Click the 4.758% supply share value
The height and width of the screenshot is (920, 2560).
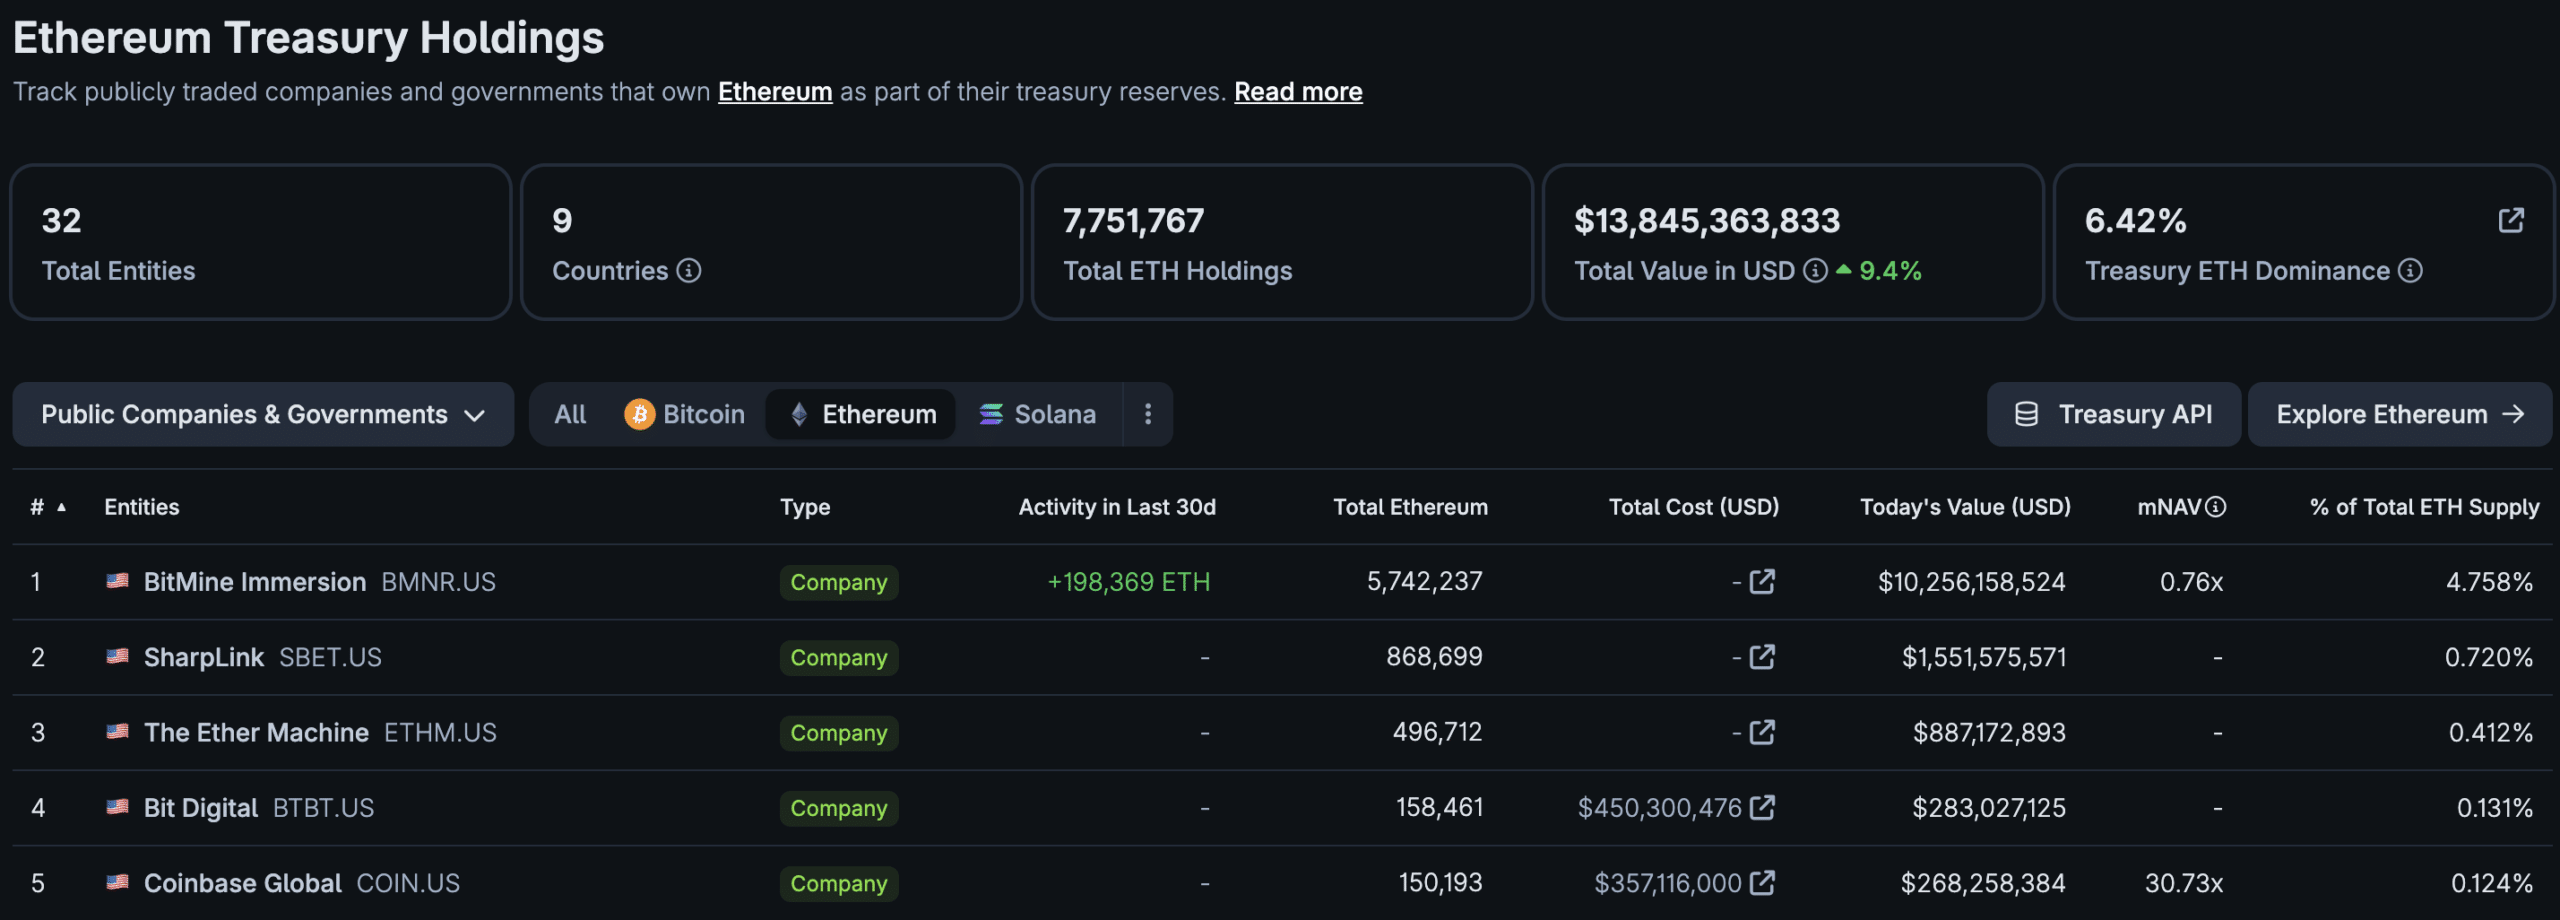(x=2489, y=582)
